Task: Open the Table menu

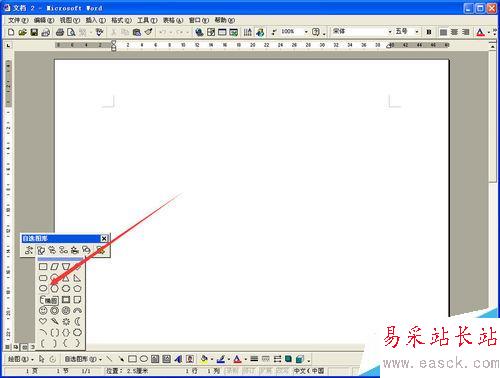Action: coord(173,20)
